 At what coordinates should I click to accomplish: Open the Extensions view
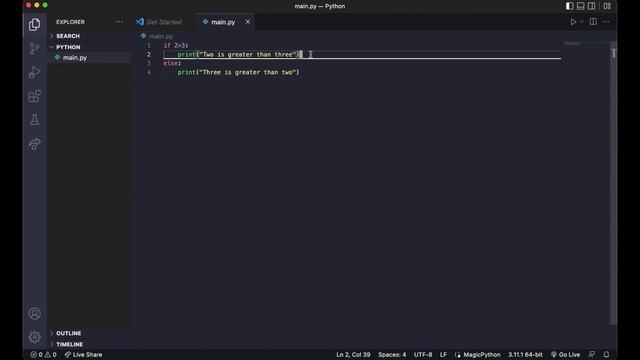(x=35, y=96)
